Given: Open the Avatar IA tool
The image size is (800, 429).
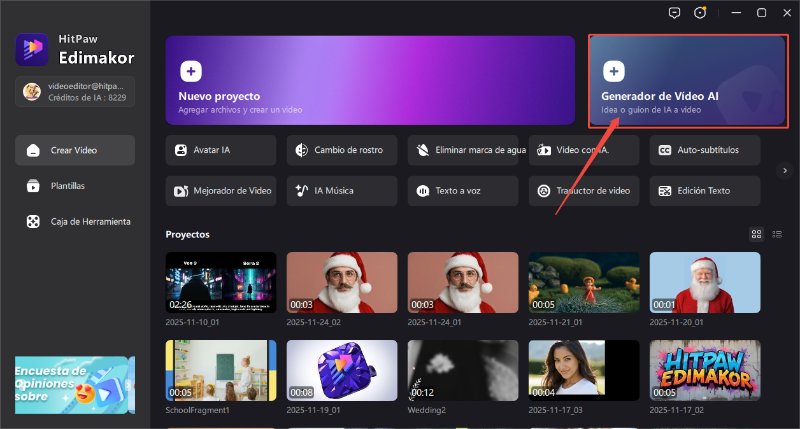Looking at the screenshot, I should [221, 150].
